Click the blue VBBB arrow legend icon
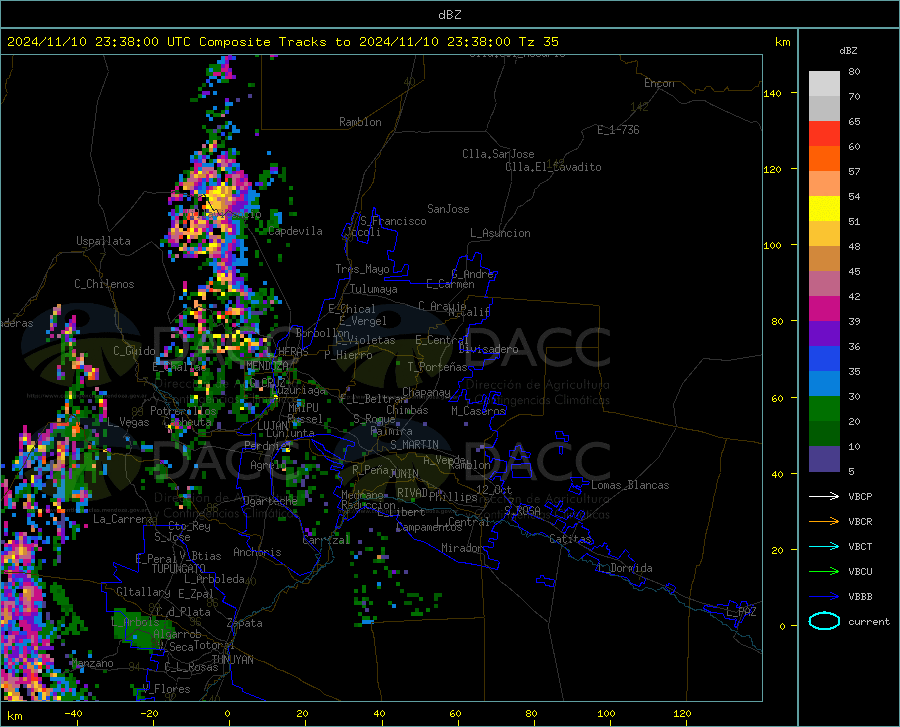The image size is (900, 727). tap(824, 597)
